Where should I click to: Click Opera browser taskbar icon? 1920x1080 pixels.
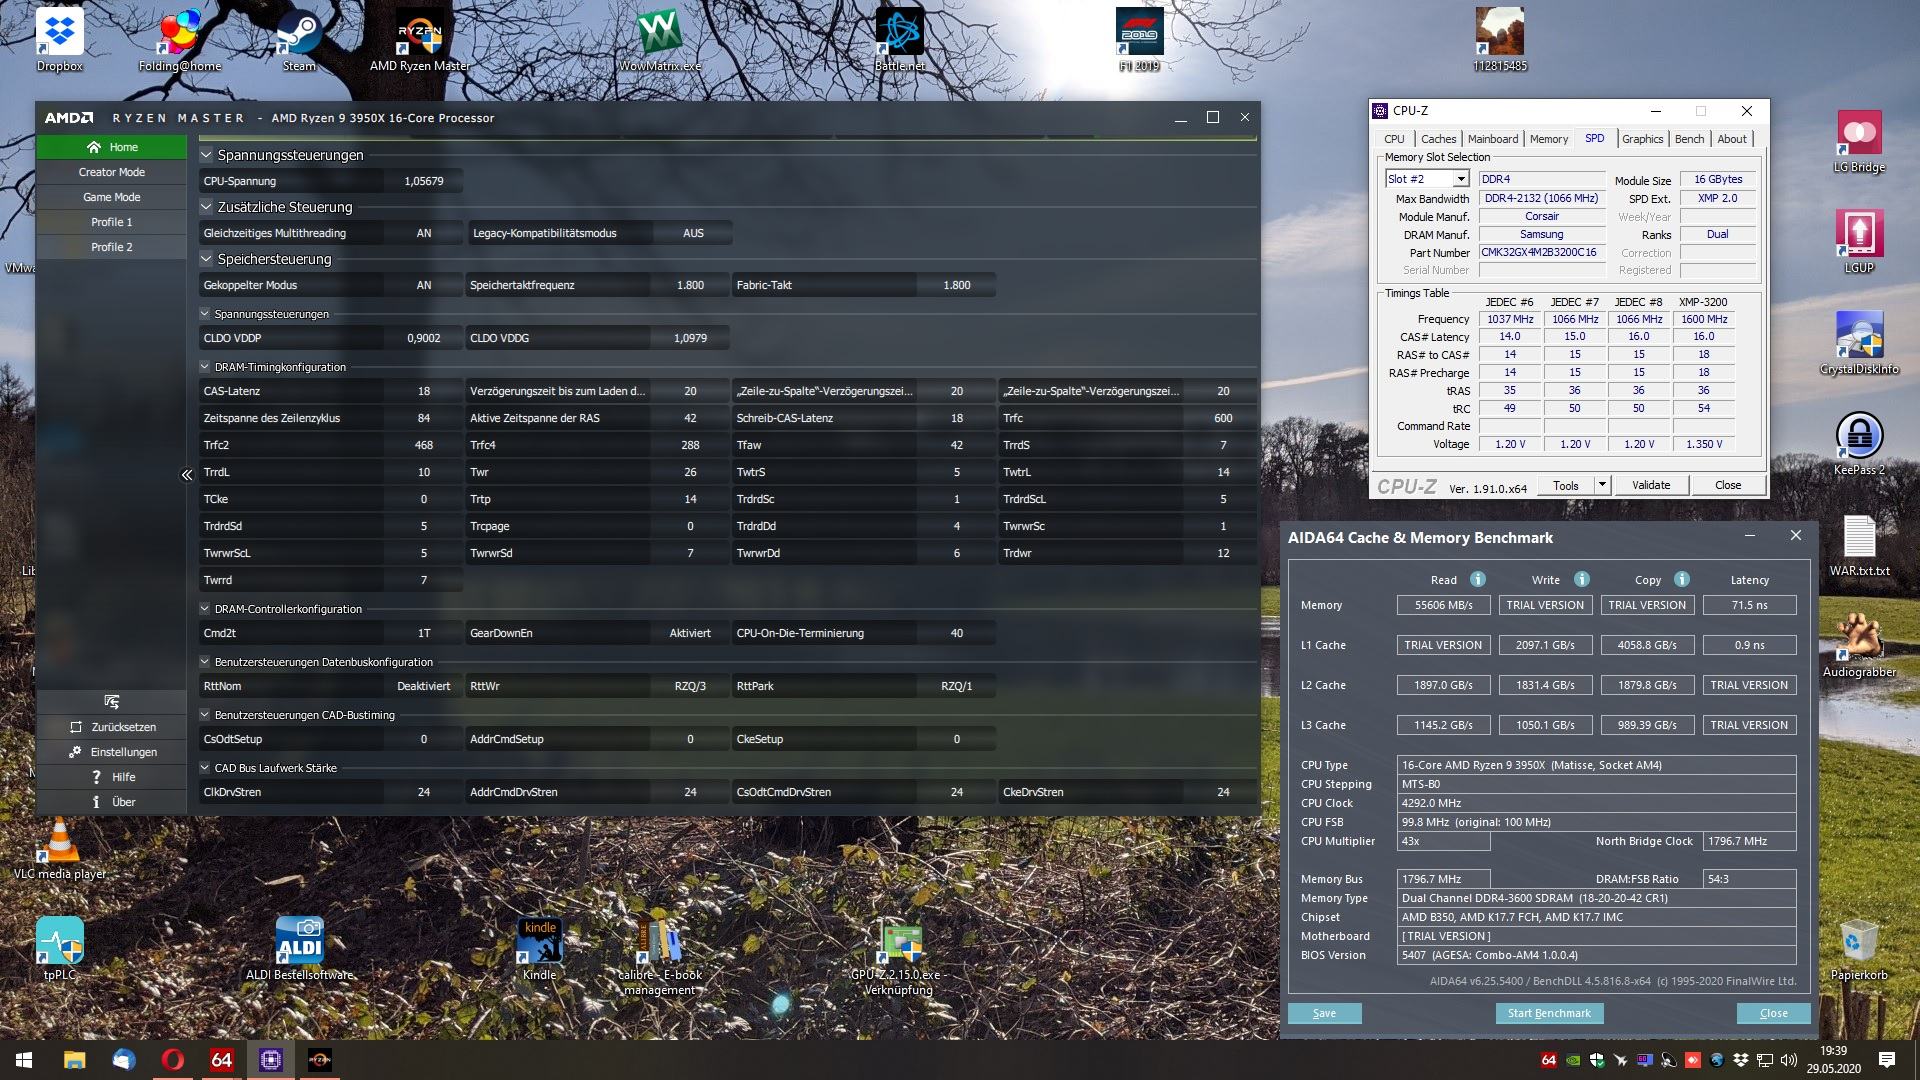[172, 1060]
